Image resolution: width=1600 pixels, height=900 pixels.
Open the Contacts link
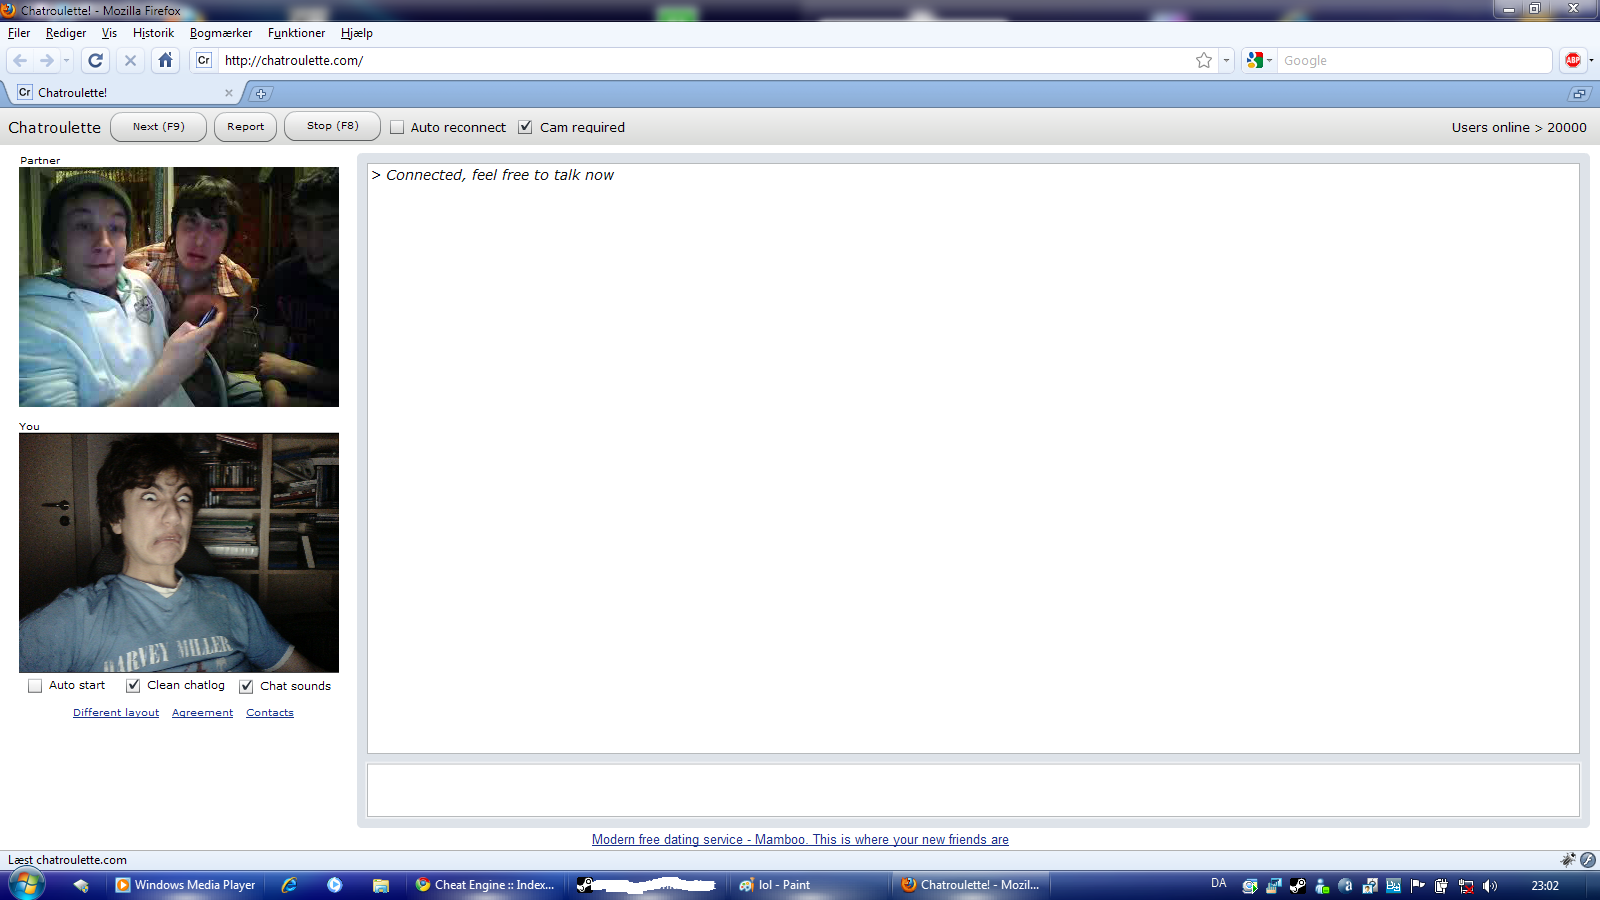point(270,713)
